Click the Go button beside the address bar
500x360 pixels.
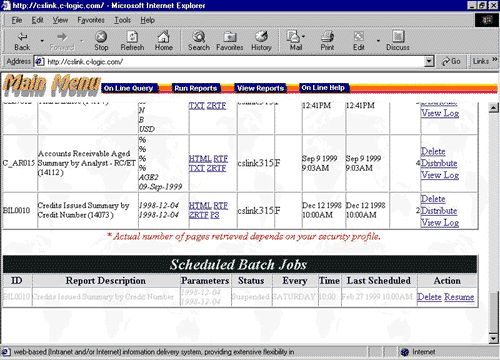[x=451, y=61]
